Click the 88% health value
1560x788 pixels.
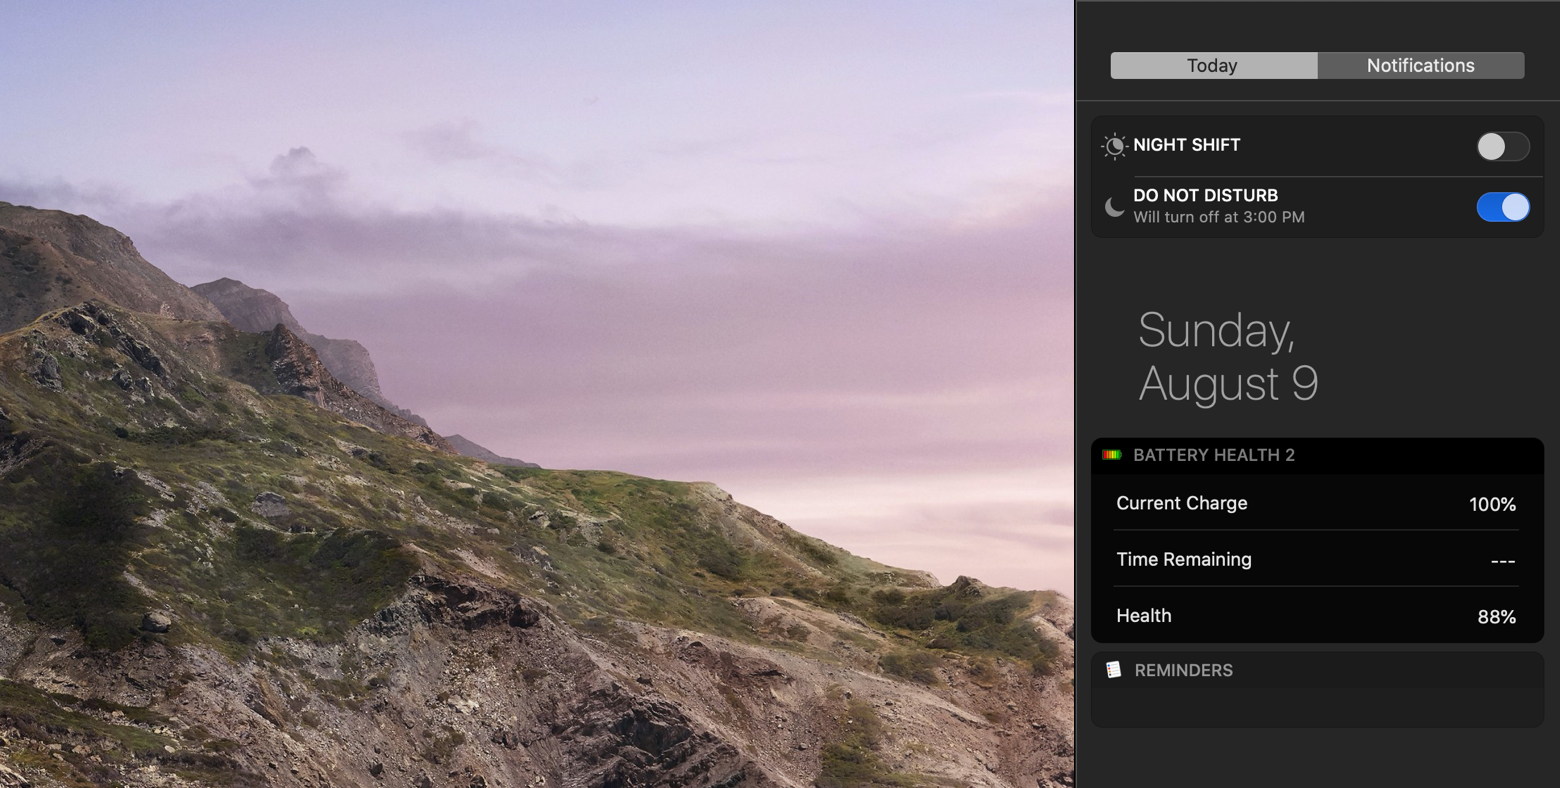coord(1496,617)
